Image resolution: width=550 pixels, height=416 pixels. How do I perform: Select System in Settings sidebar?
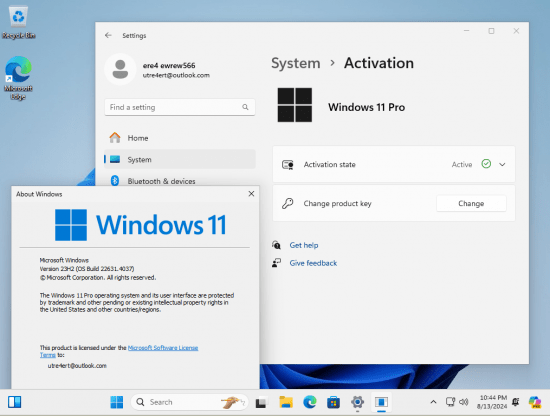(x=180, y=159)
